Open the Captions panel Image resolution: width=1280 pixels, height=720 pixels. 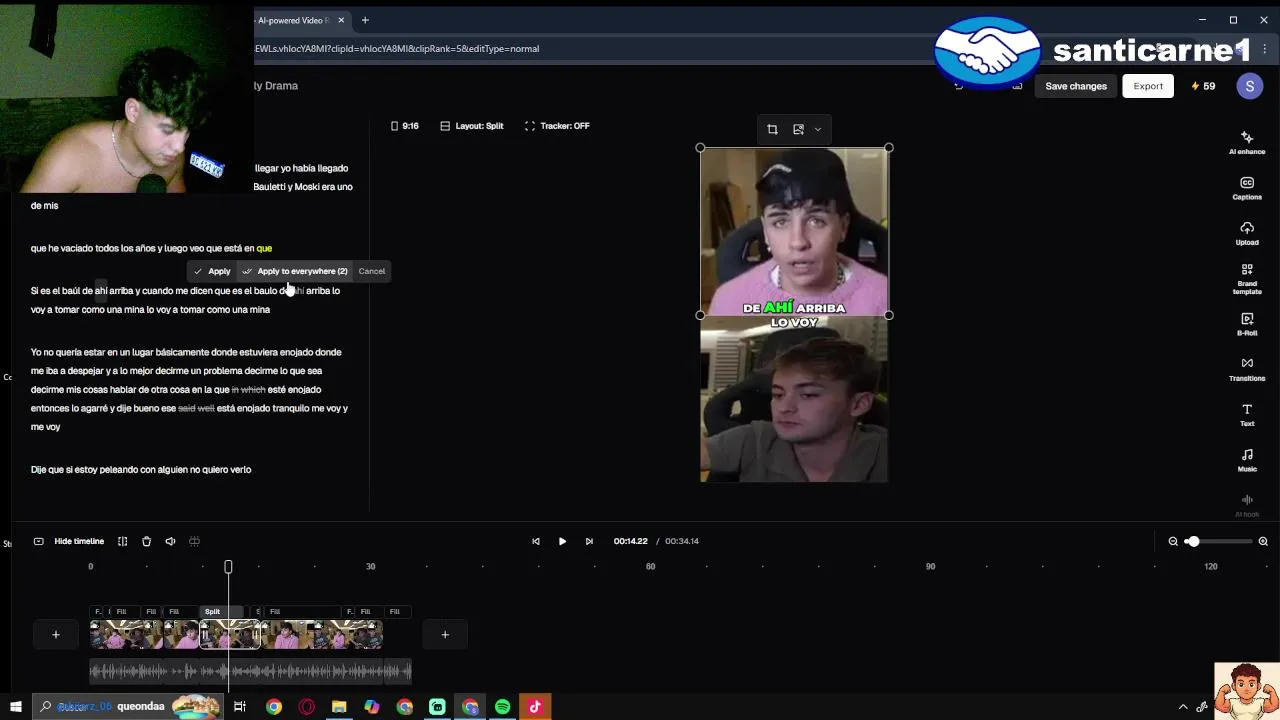tap(1247, 188)
